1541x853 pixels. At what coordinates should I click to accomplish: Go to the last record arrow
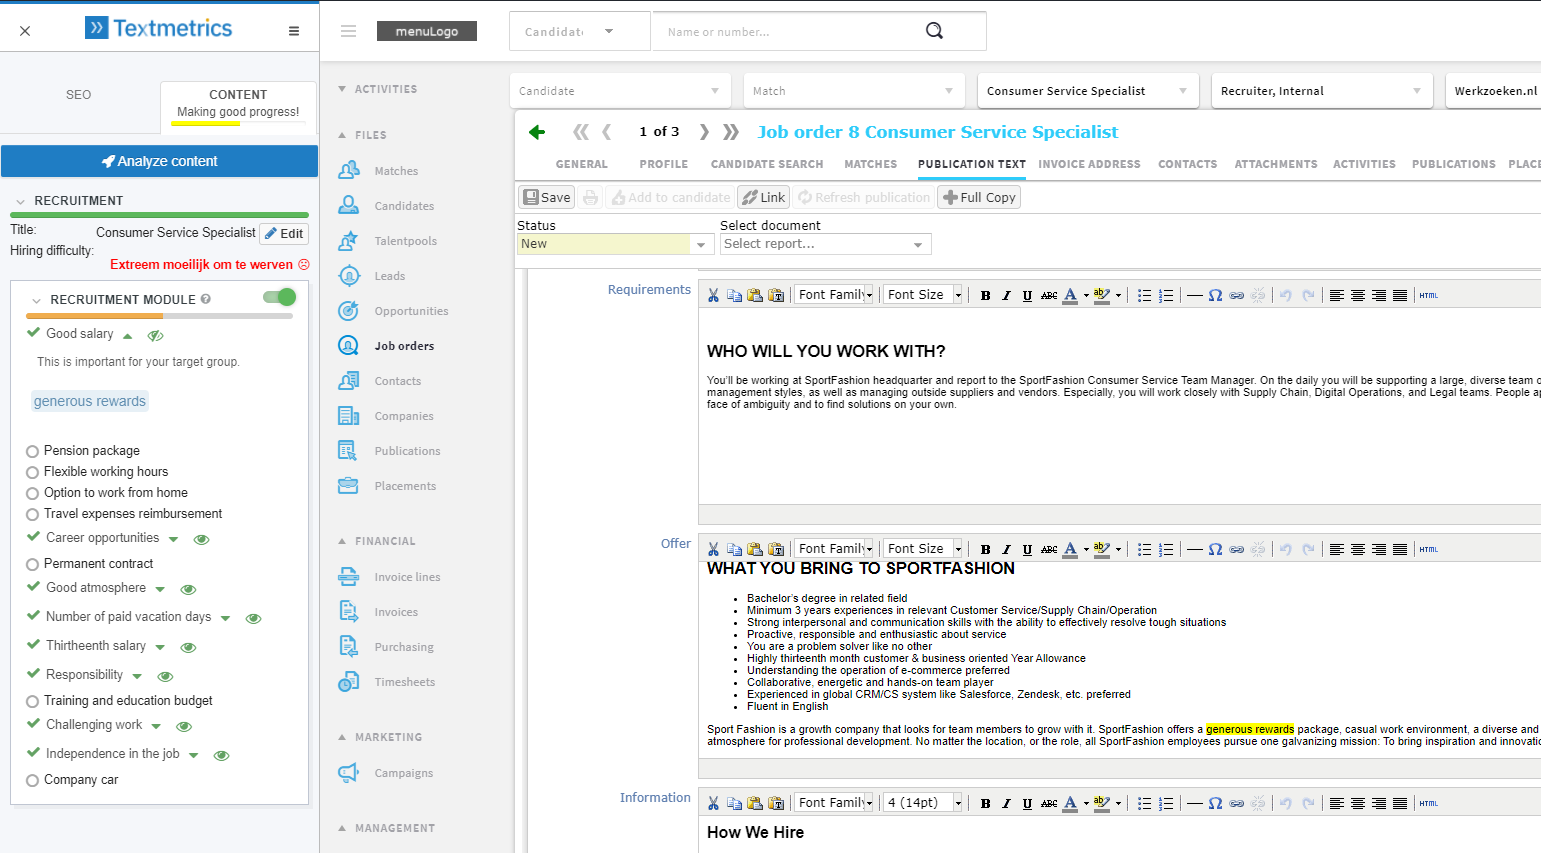click(731, 132)
